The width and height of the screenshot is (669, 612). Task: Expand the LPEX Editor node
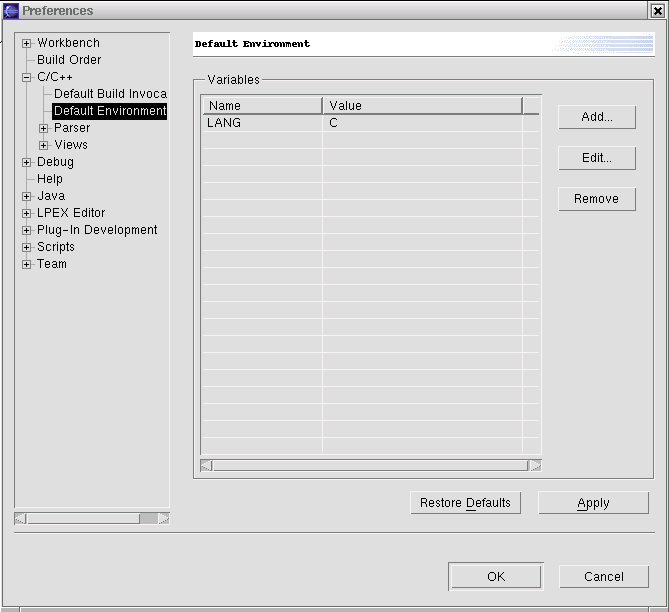pos(27,213)
